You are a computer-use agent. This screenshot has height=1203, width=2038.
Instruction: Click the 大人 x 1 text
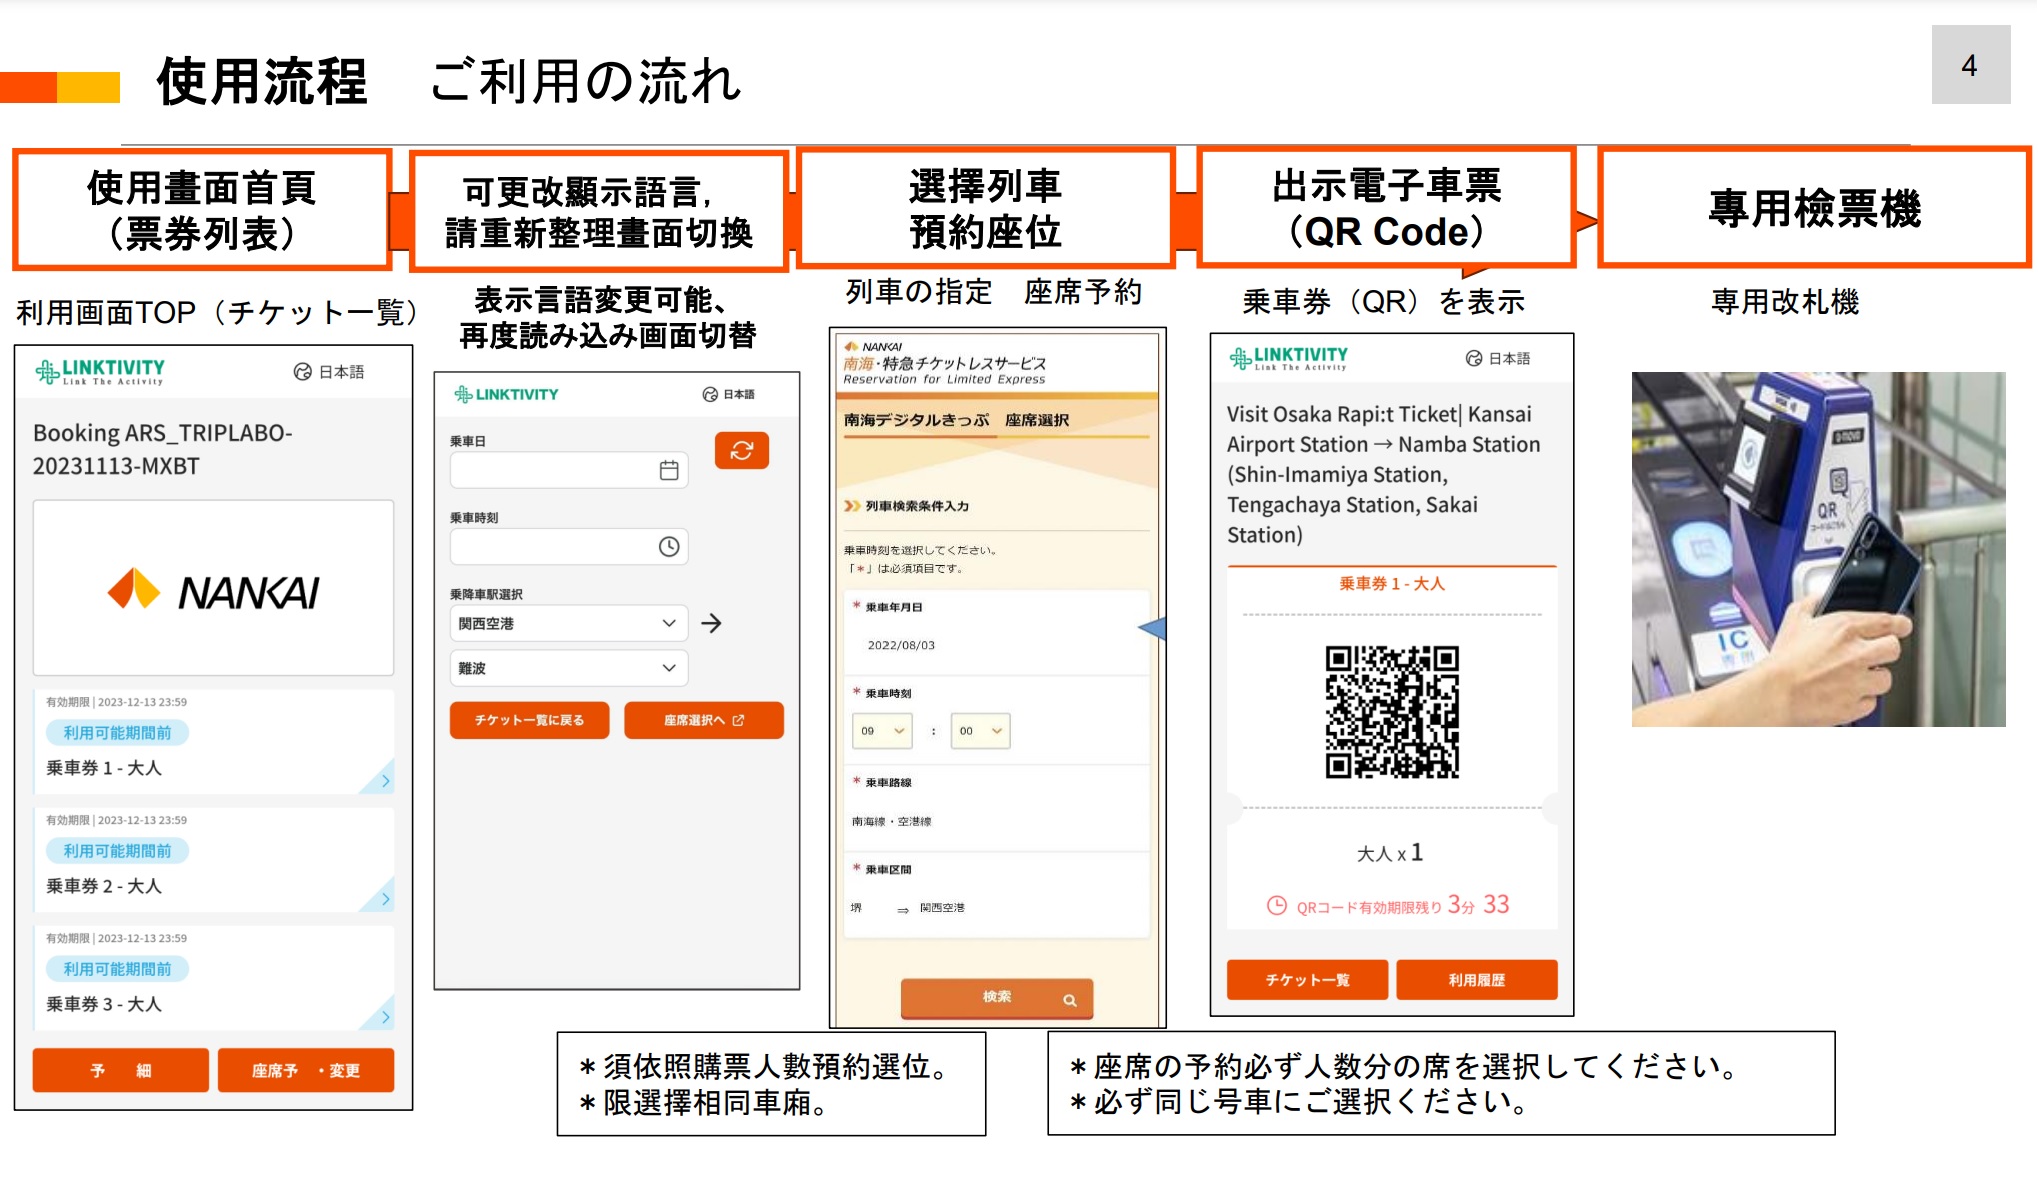[1390, 853]
